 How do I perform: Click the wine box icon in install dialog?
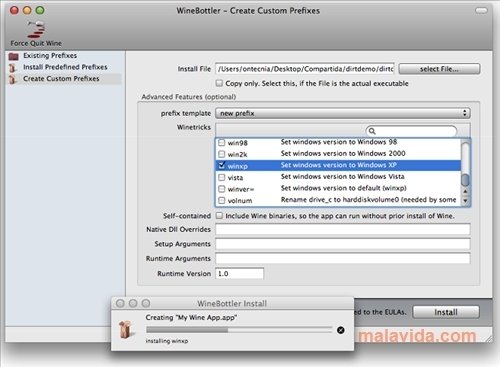127,329
